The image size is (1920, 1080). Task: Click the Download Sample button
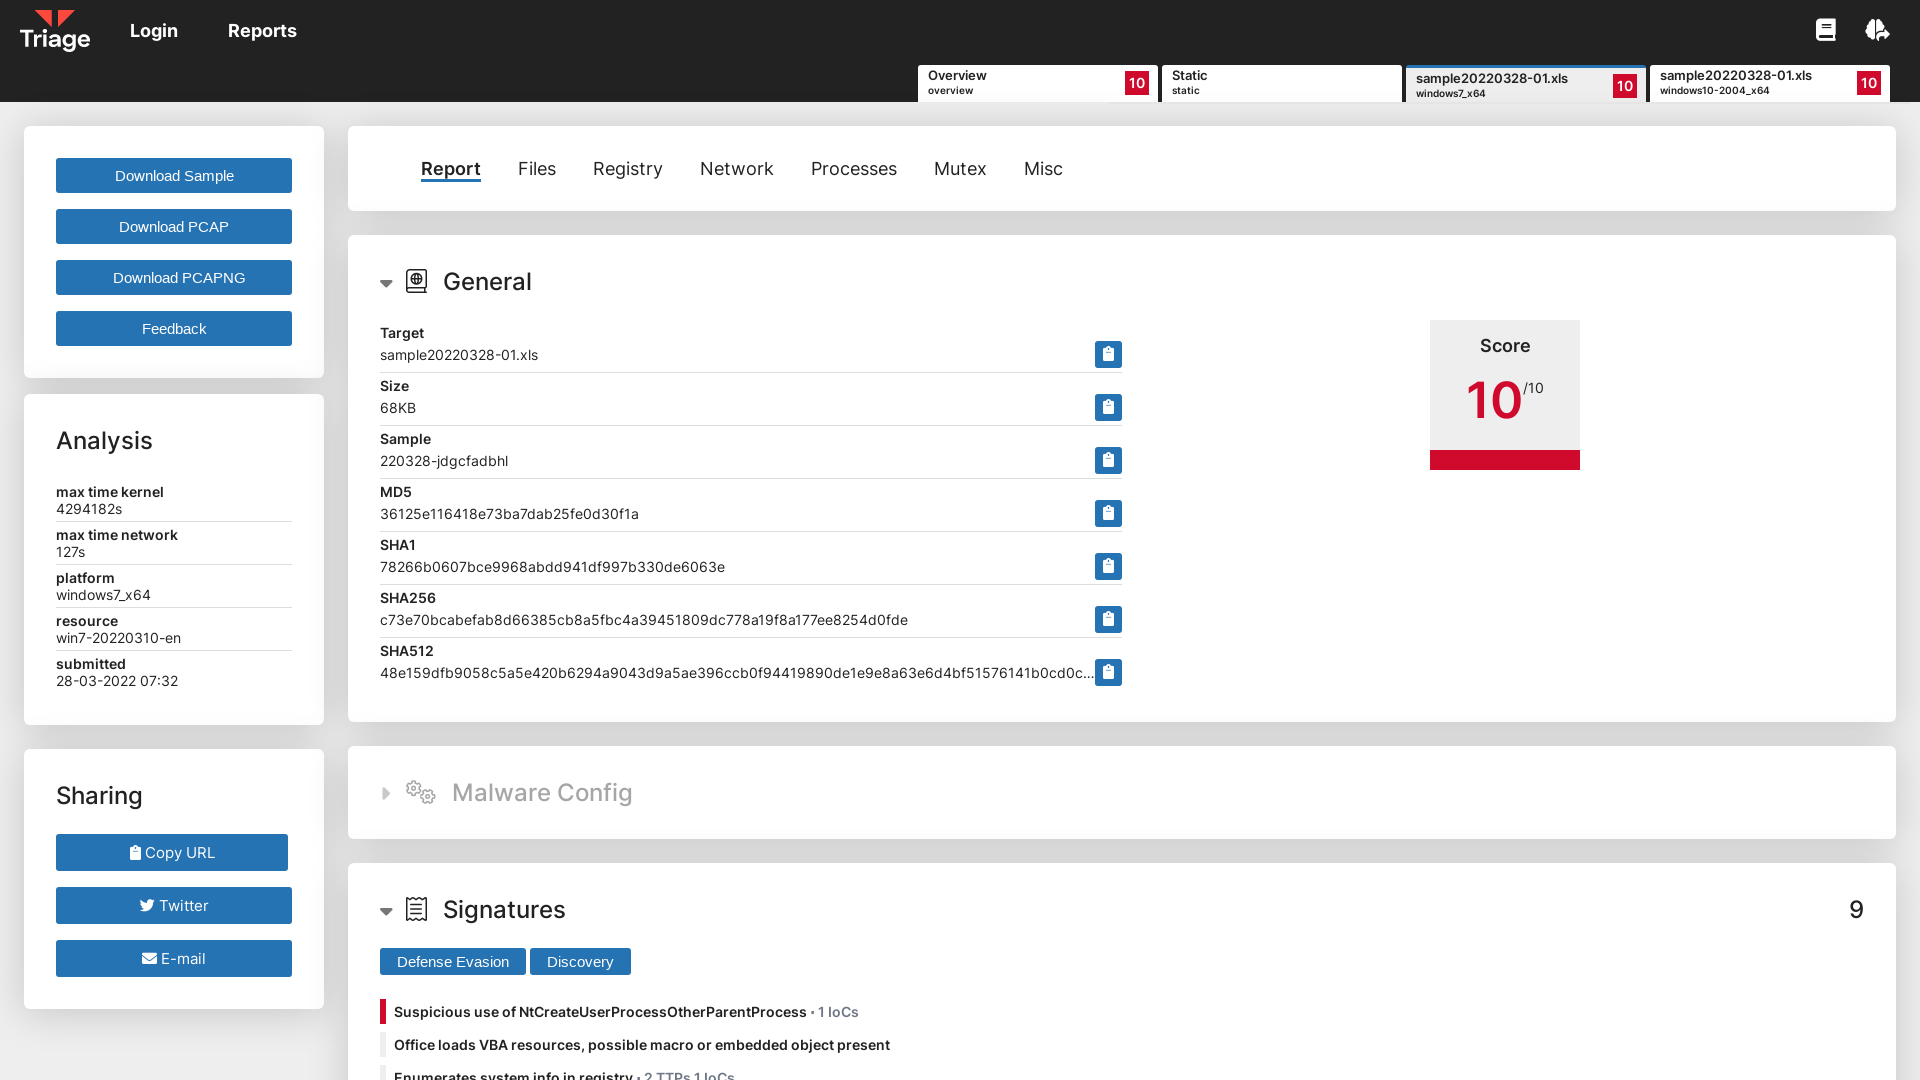(x=174, y=176)
